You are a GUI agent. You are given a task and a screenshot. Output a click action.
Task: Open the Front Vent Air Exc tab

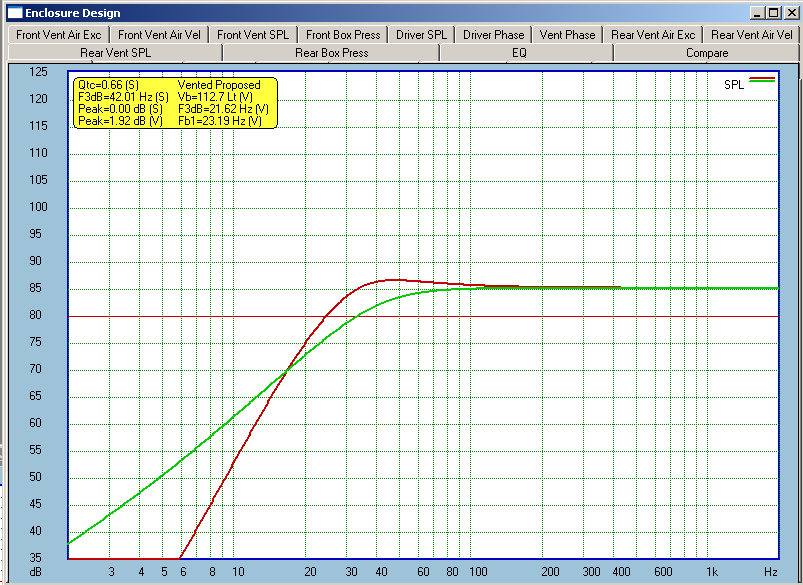[x=58, y=35]
